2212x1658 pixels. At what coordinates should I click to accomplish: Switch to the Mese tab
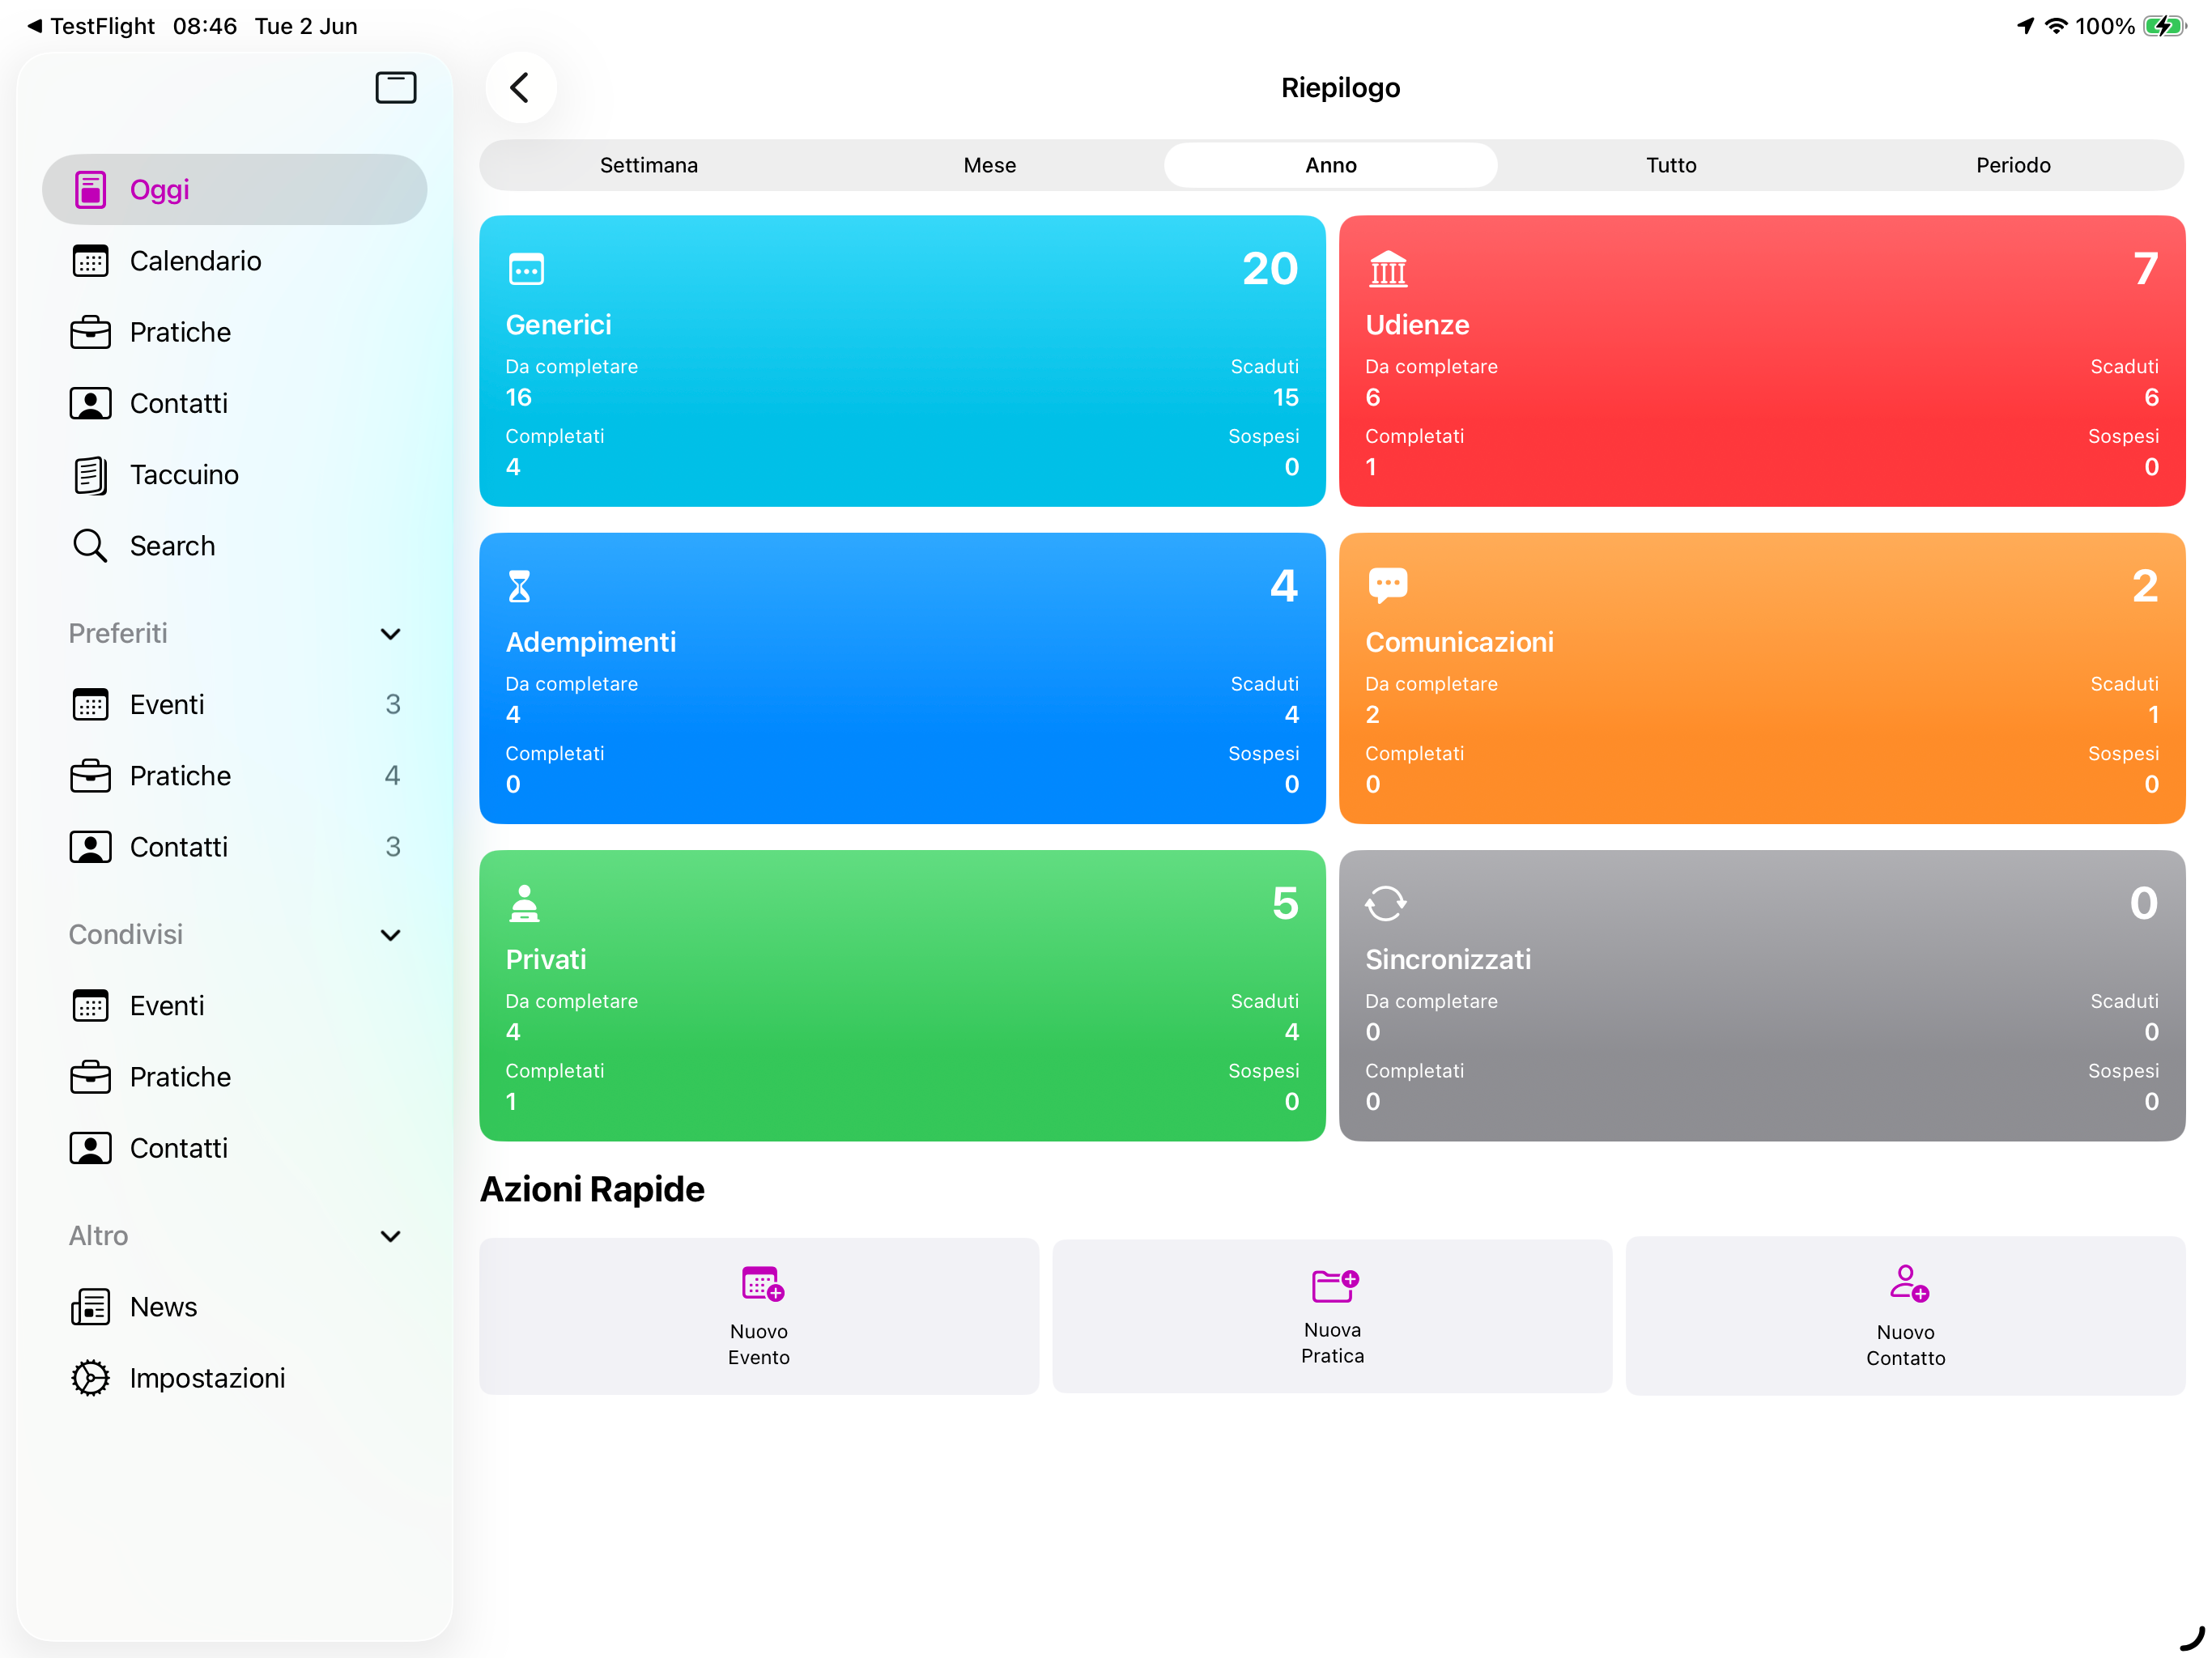pyautogui.click(x=990, y=165)
